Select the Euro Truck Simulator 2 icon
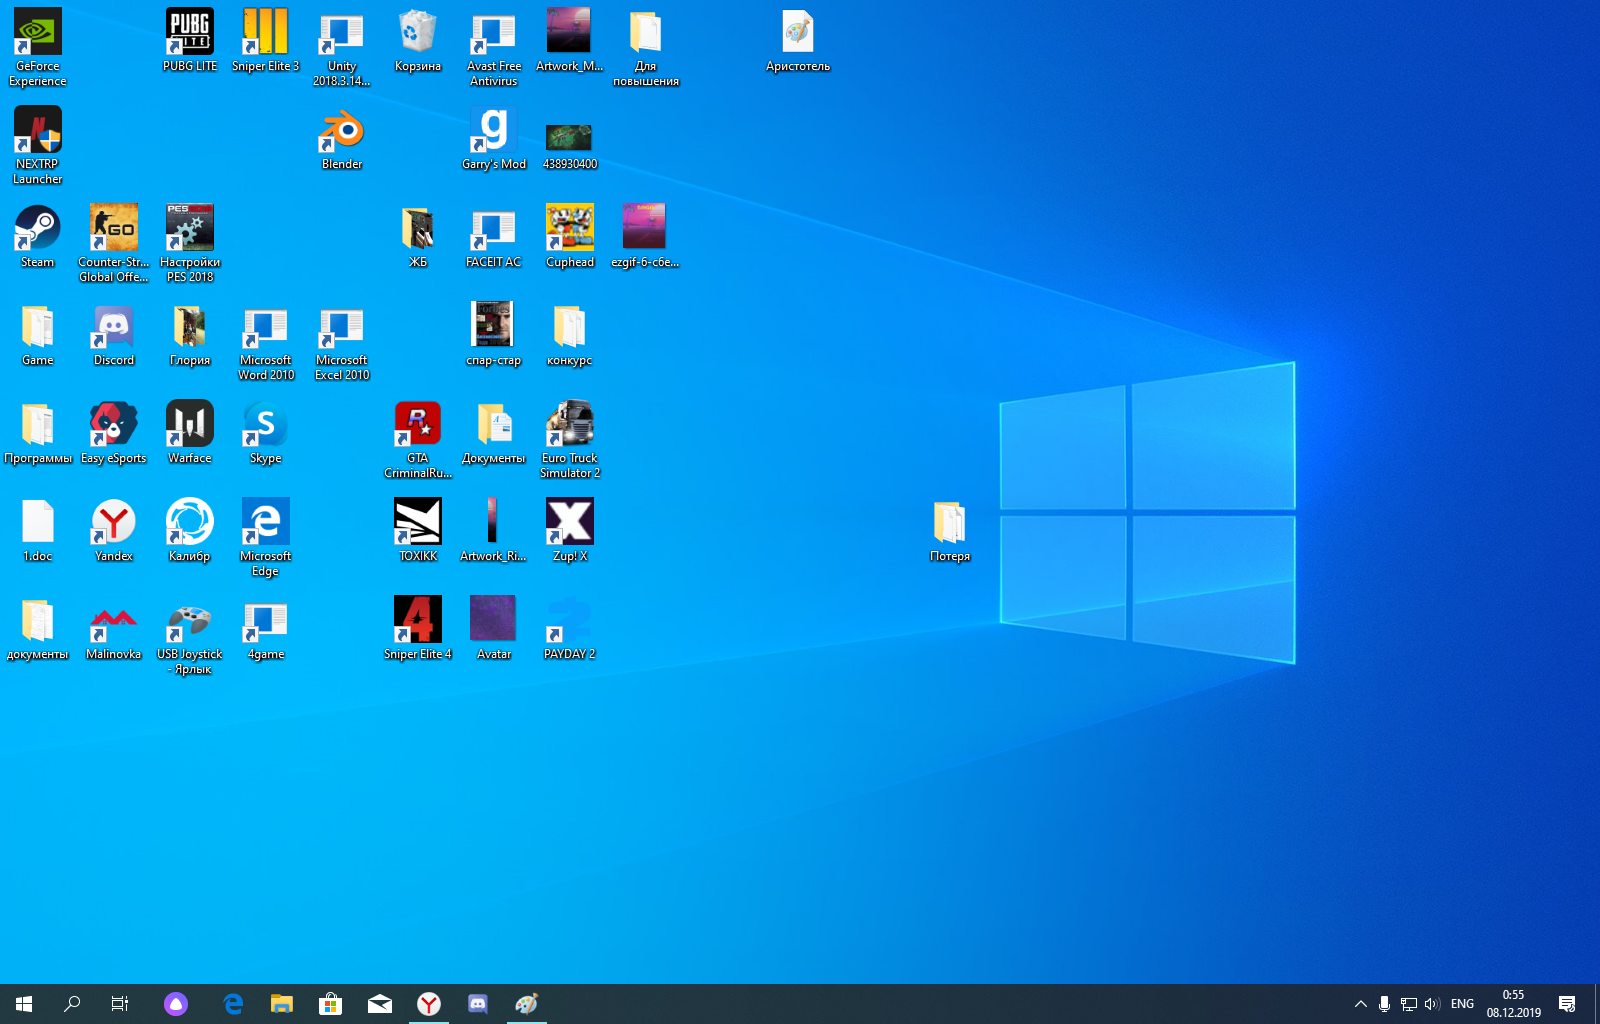This screenshot has width=1600, height=1024. point(570,439)
